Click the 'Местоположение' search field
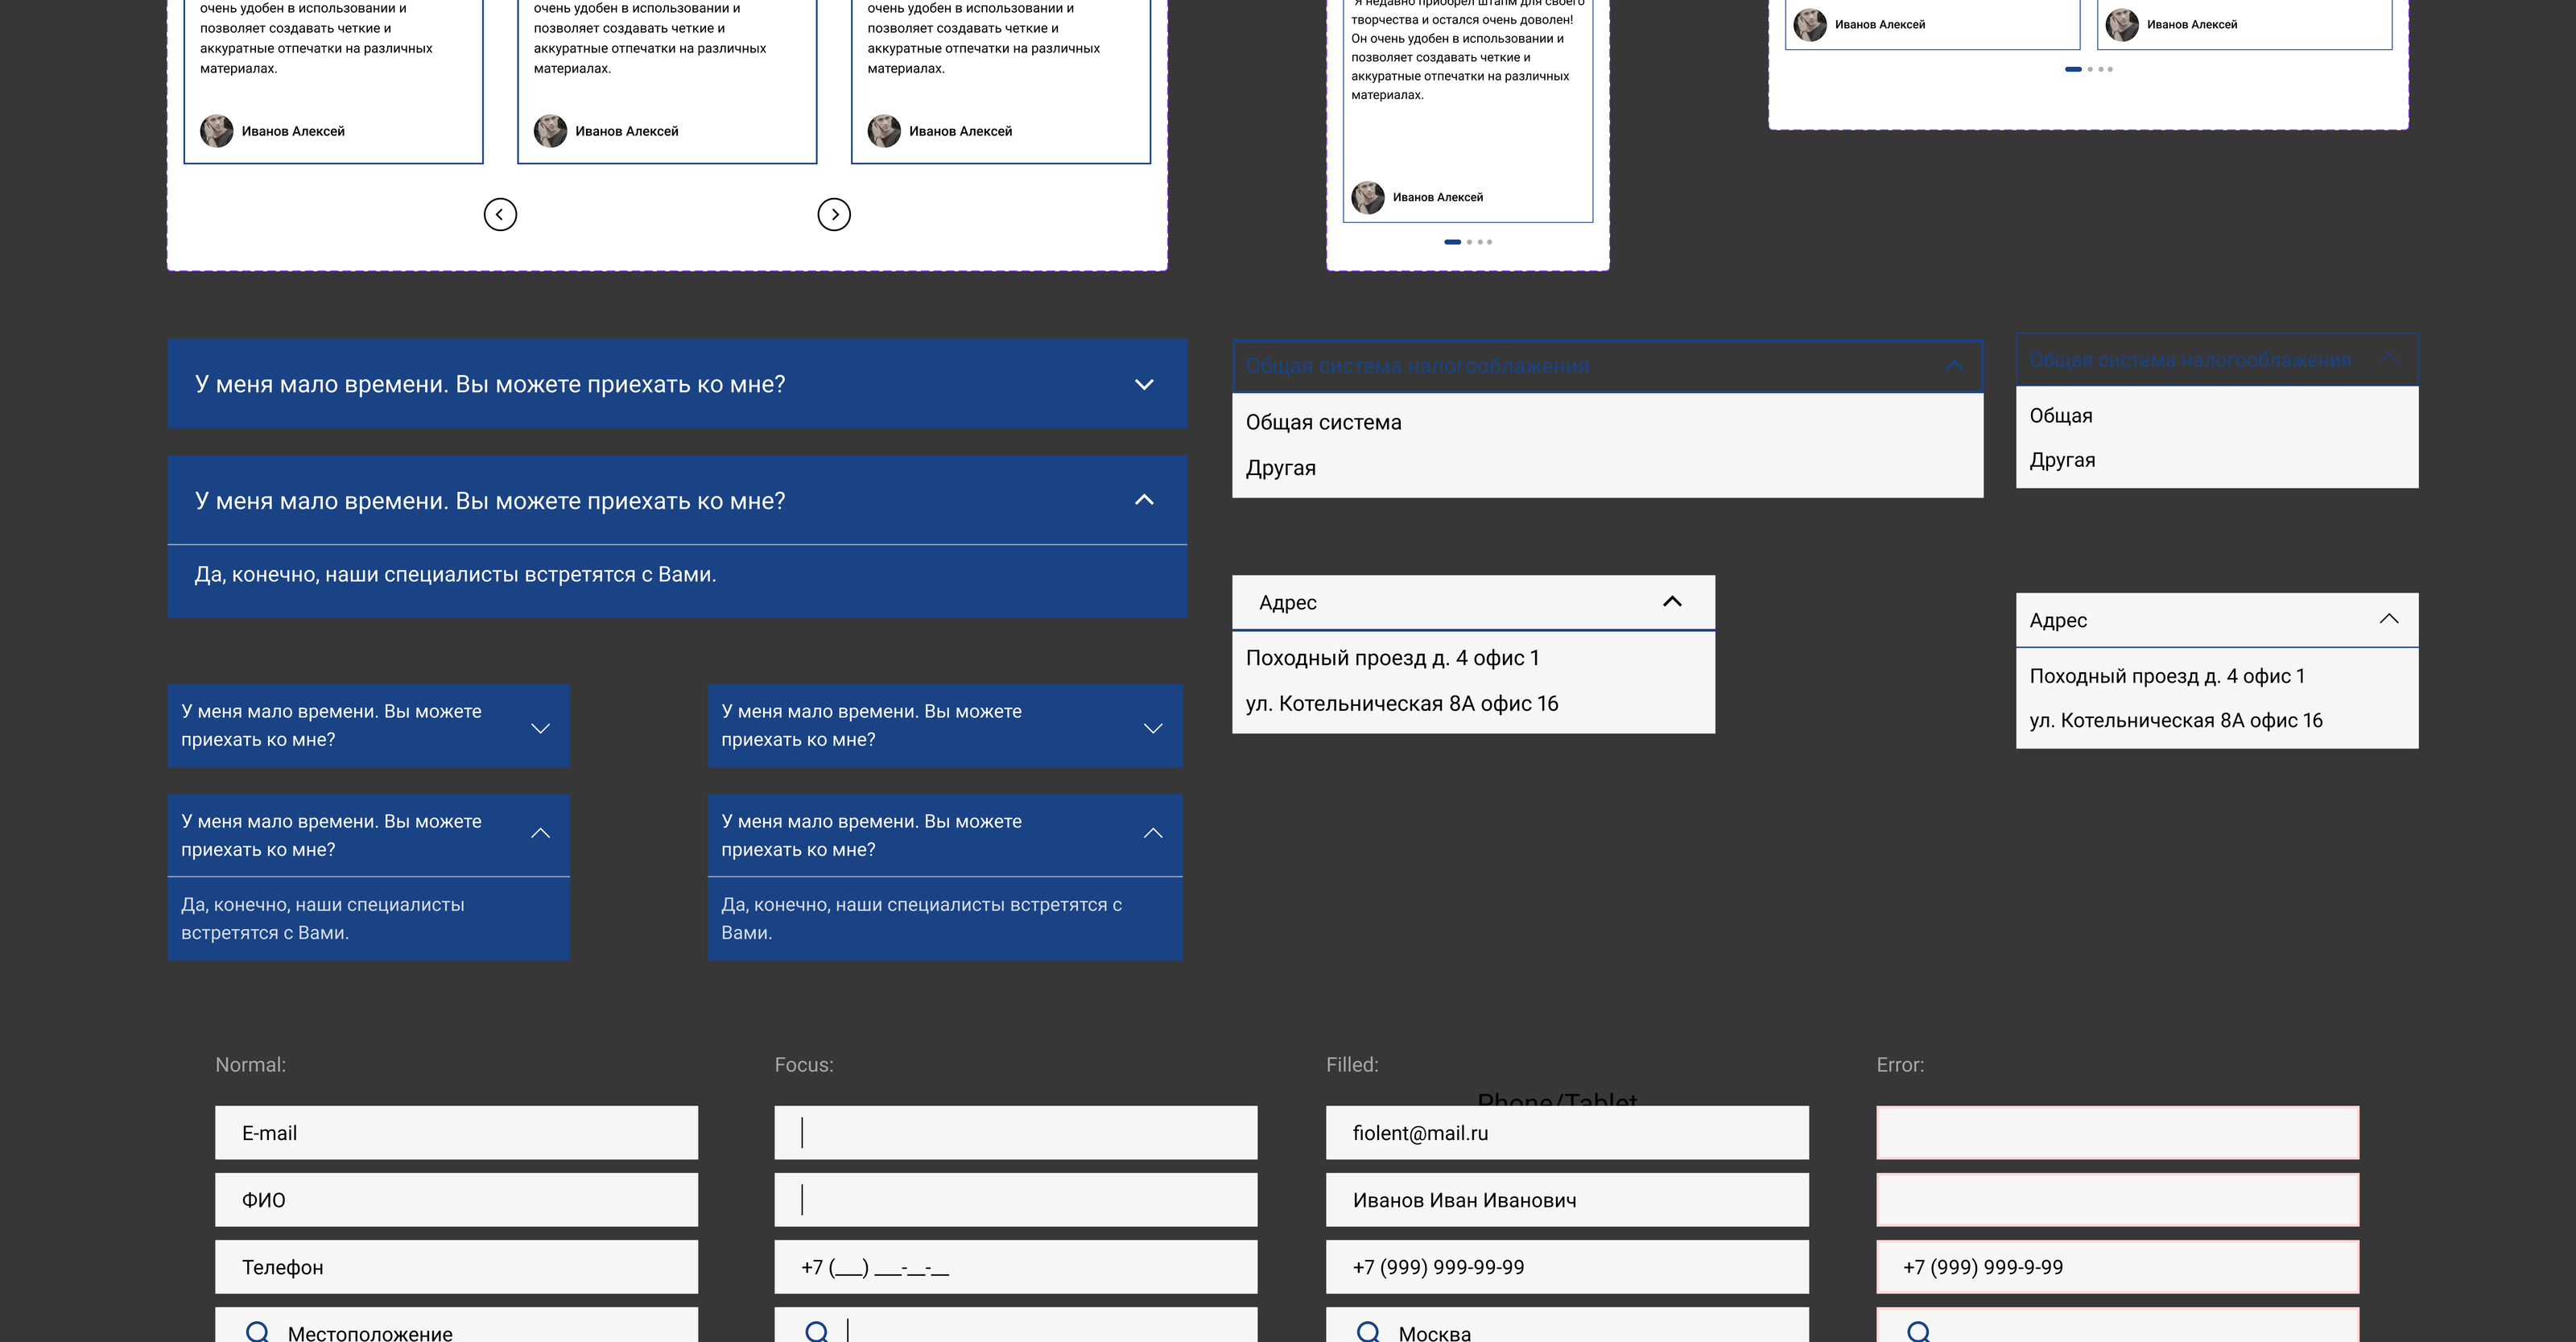The image size is (2576, 1342). pos(456,1325)
